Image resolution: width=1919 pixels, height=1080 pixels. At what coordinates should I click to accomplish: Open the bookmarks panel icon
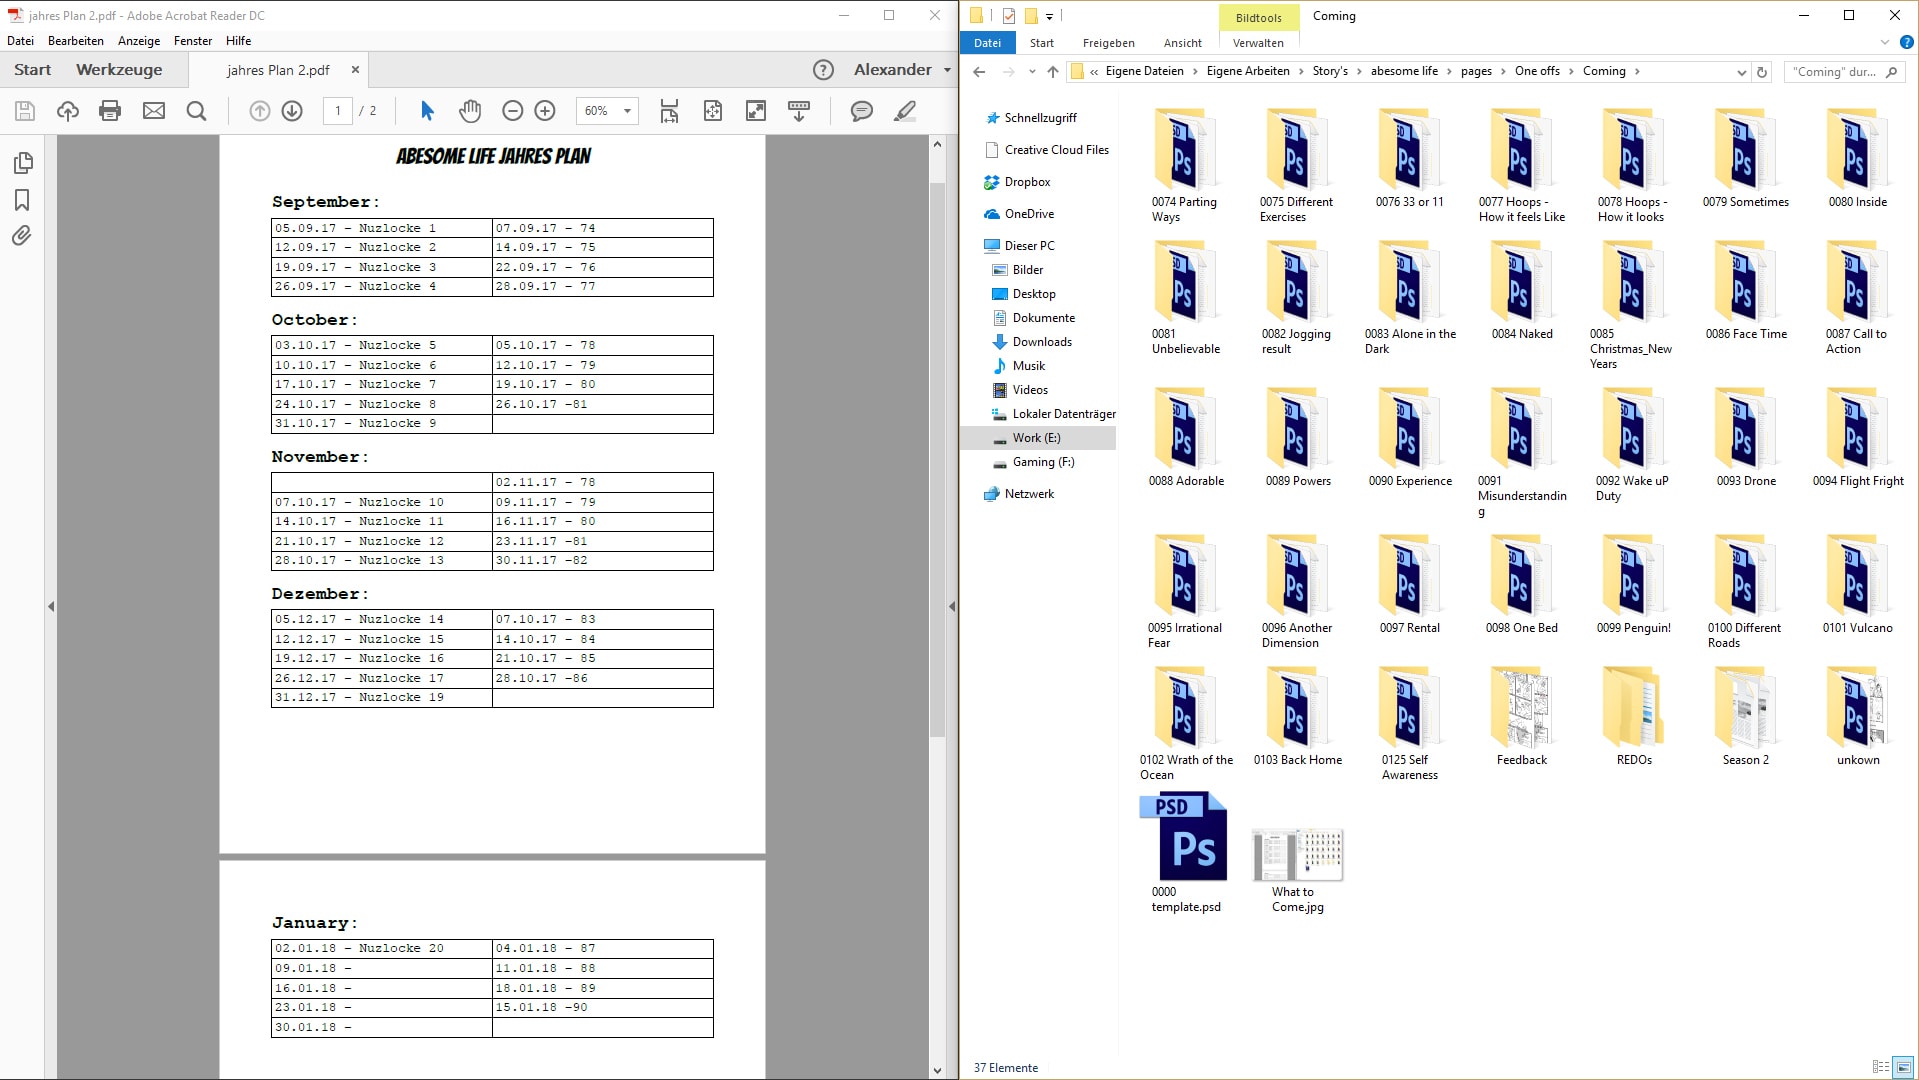(22, 200)
